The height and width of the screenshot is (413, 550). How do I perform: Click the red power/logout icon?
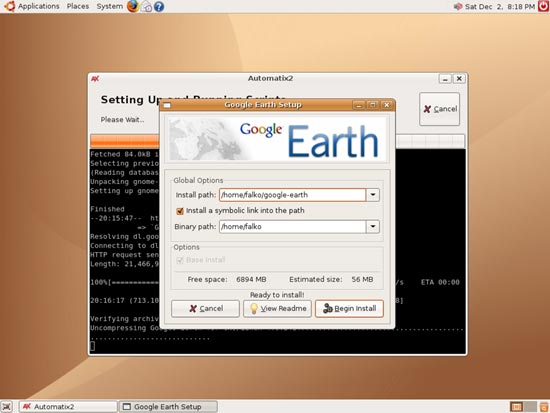[x=543, y=6]
